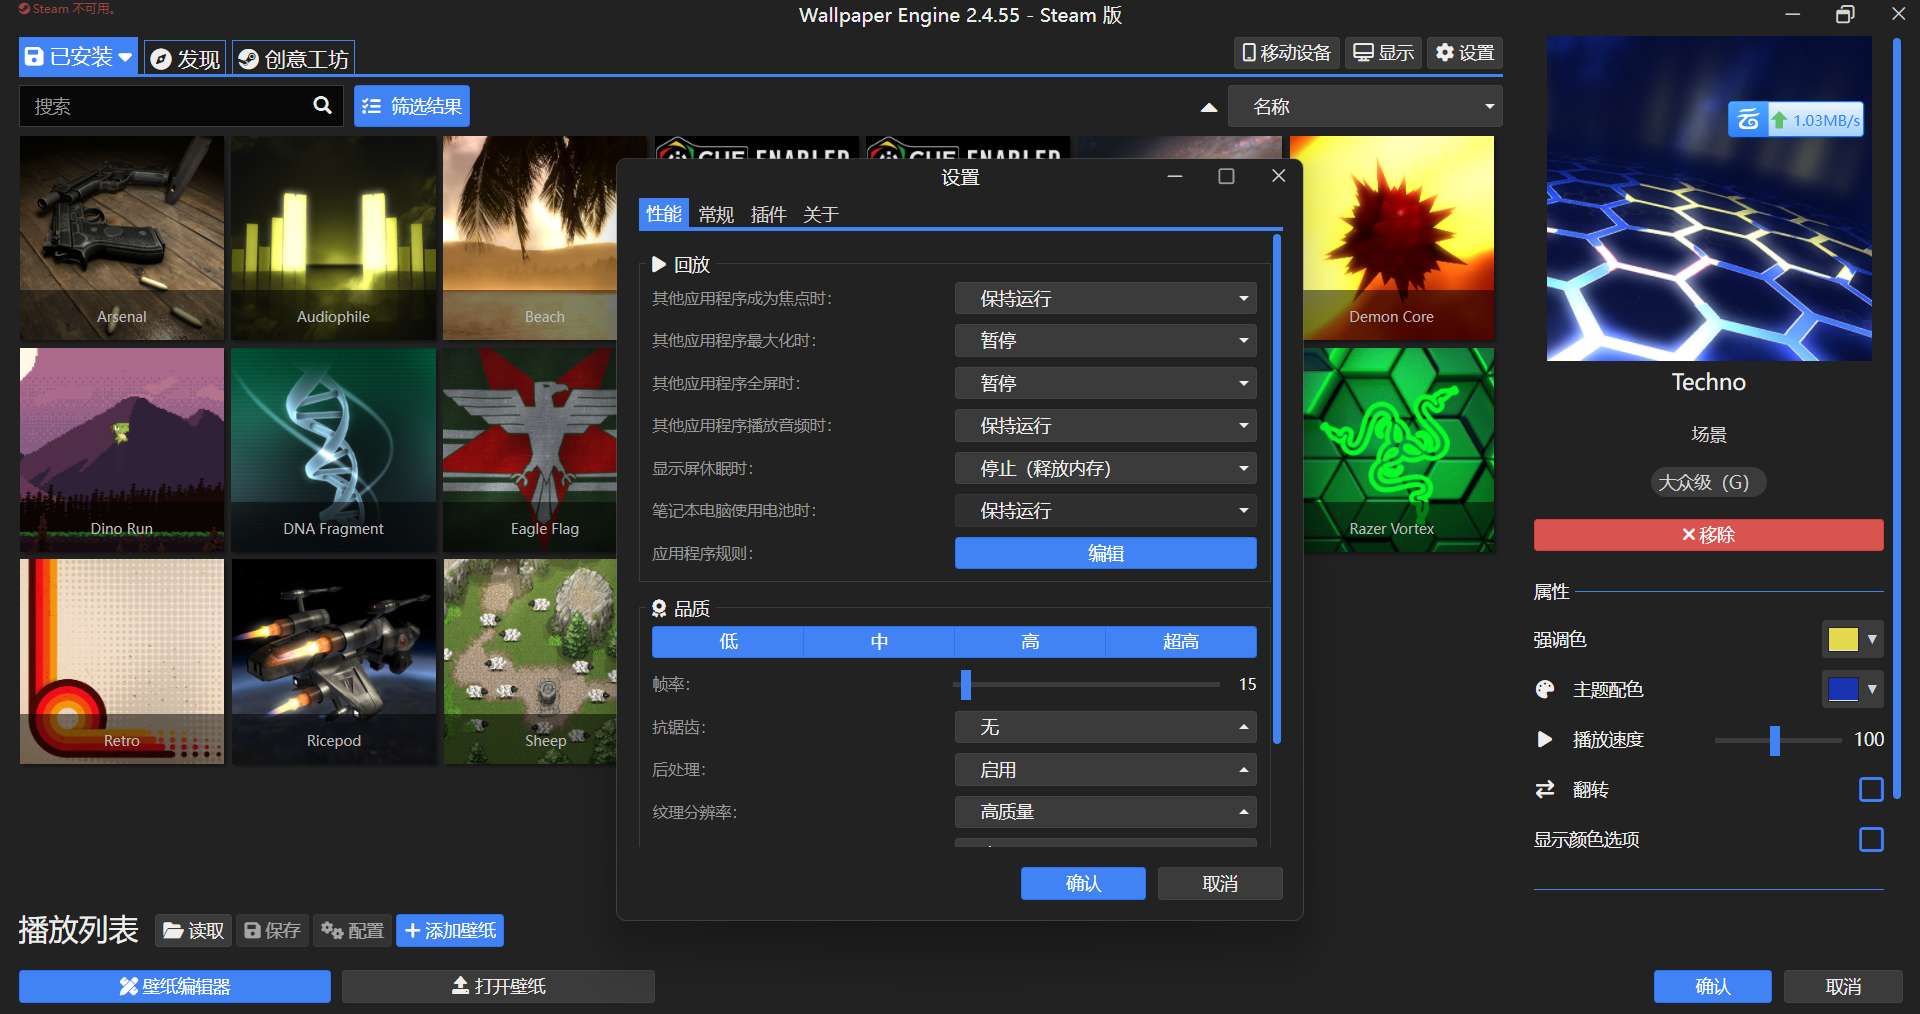This screenshot has width=1920, height=1014.
Task: Cancel the settings dialog
Action: [x=1220, y=883]
